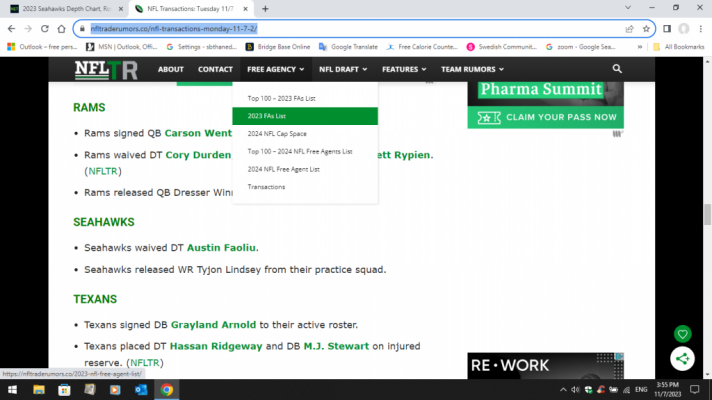Click the taskbar clock showing 3:55 PM

click(667, 390)
